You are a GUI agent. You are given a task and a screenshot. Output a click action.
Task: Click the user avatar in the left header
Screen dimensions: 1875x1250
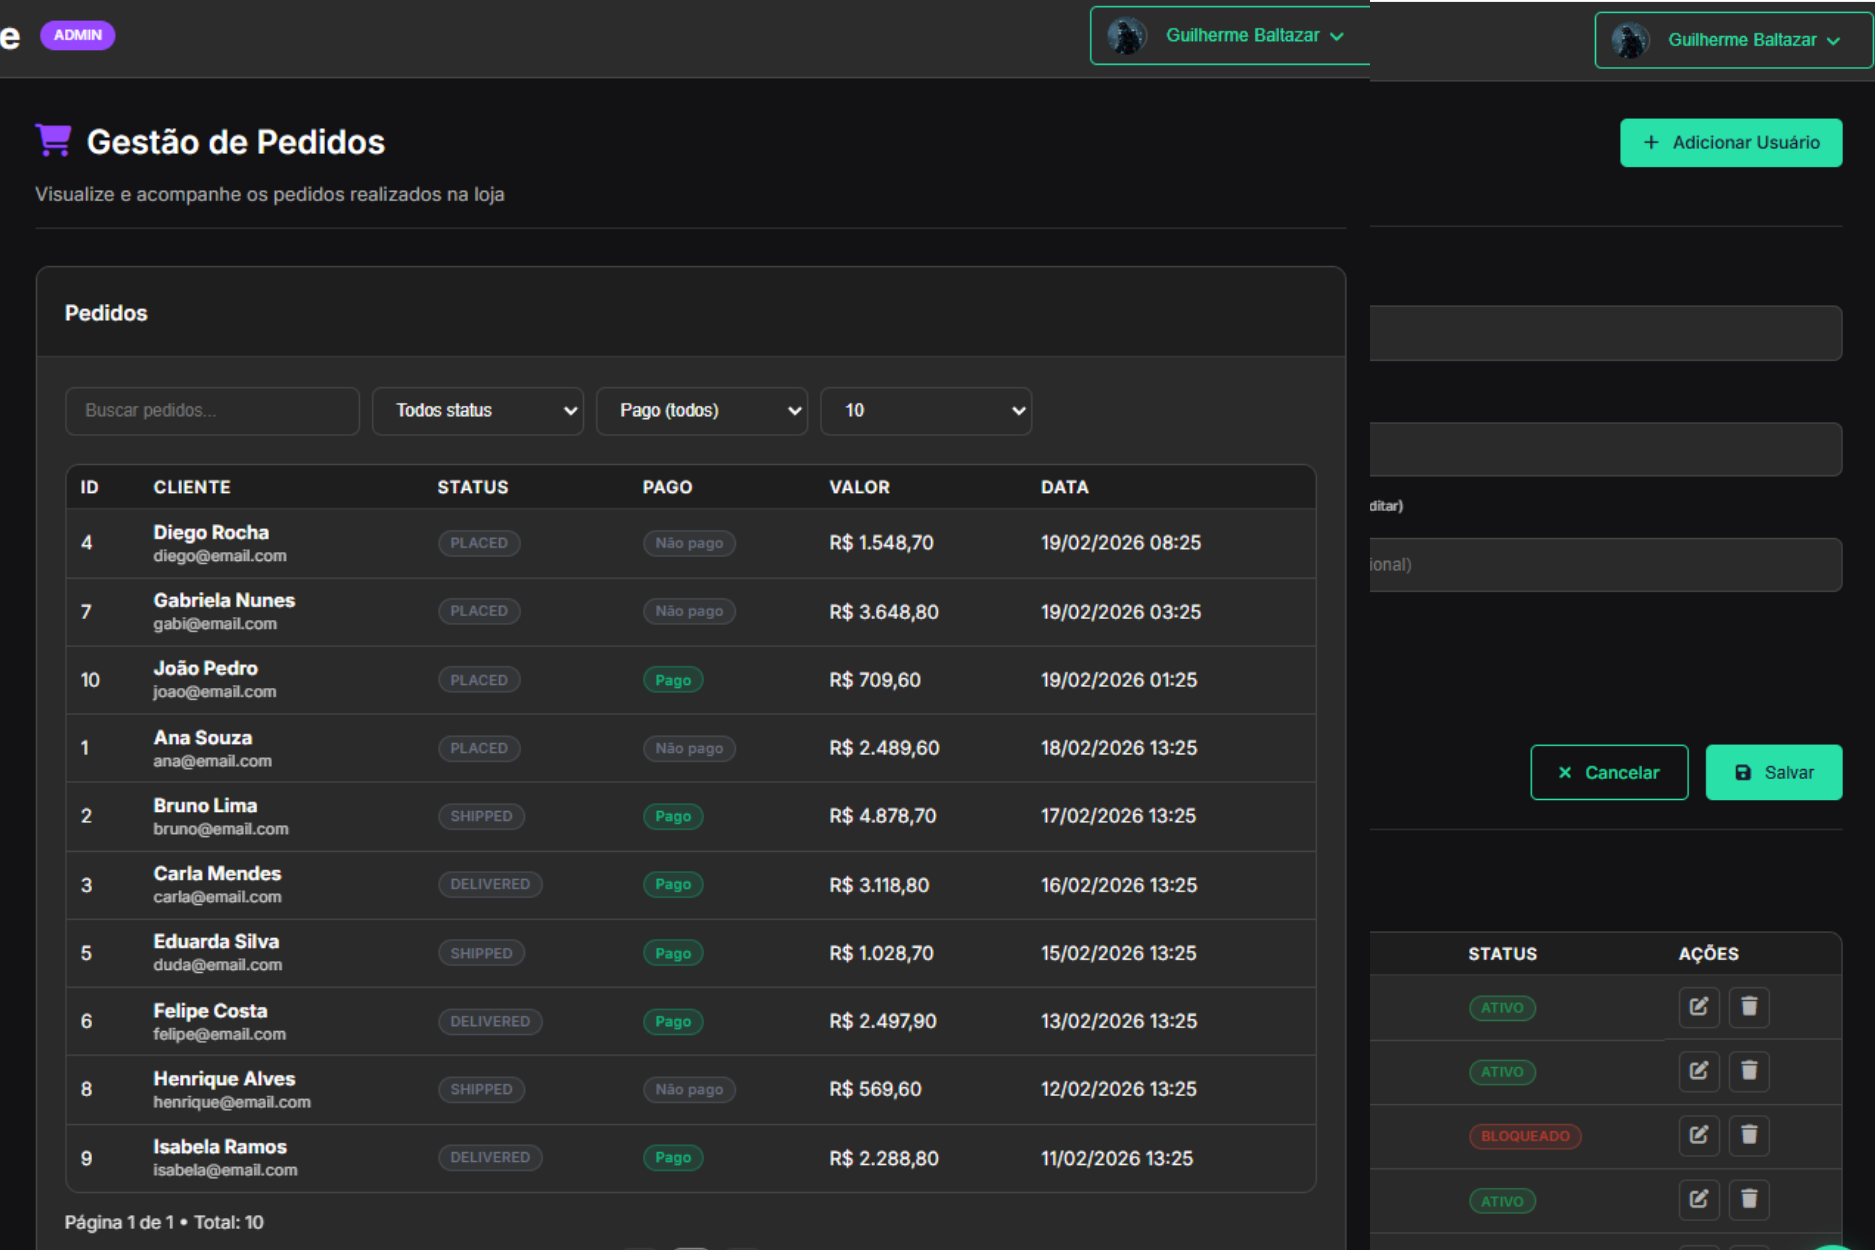coord(1127,36)
